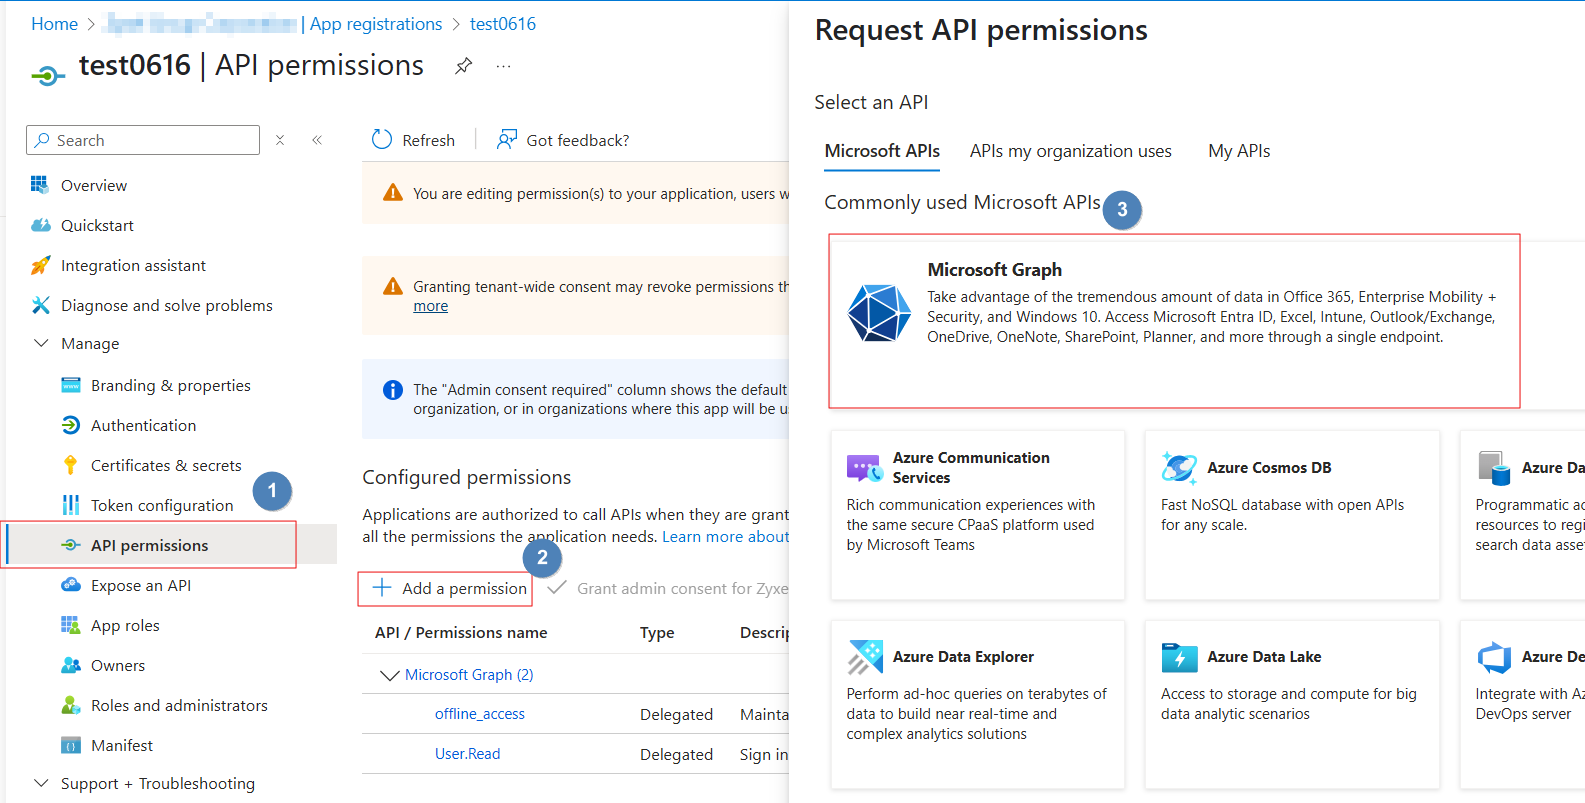Screen dimensions: 1585x803
Task: Switch to My APIs tab
Action: [1239, 151]
